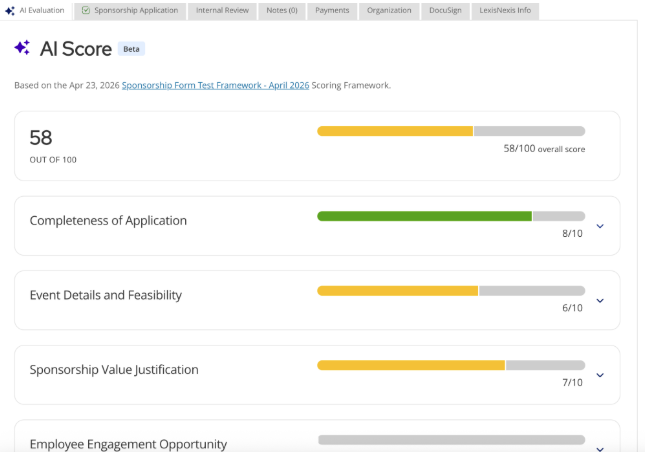Click the Sponsorship Value Justification progress bar

[x=451, y=365]
